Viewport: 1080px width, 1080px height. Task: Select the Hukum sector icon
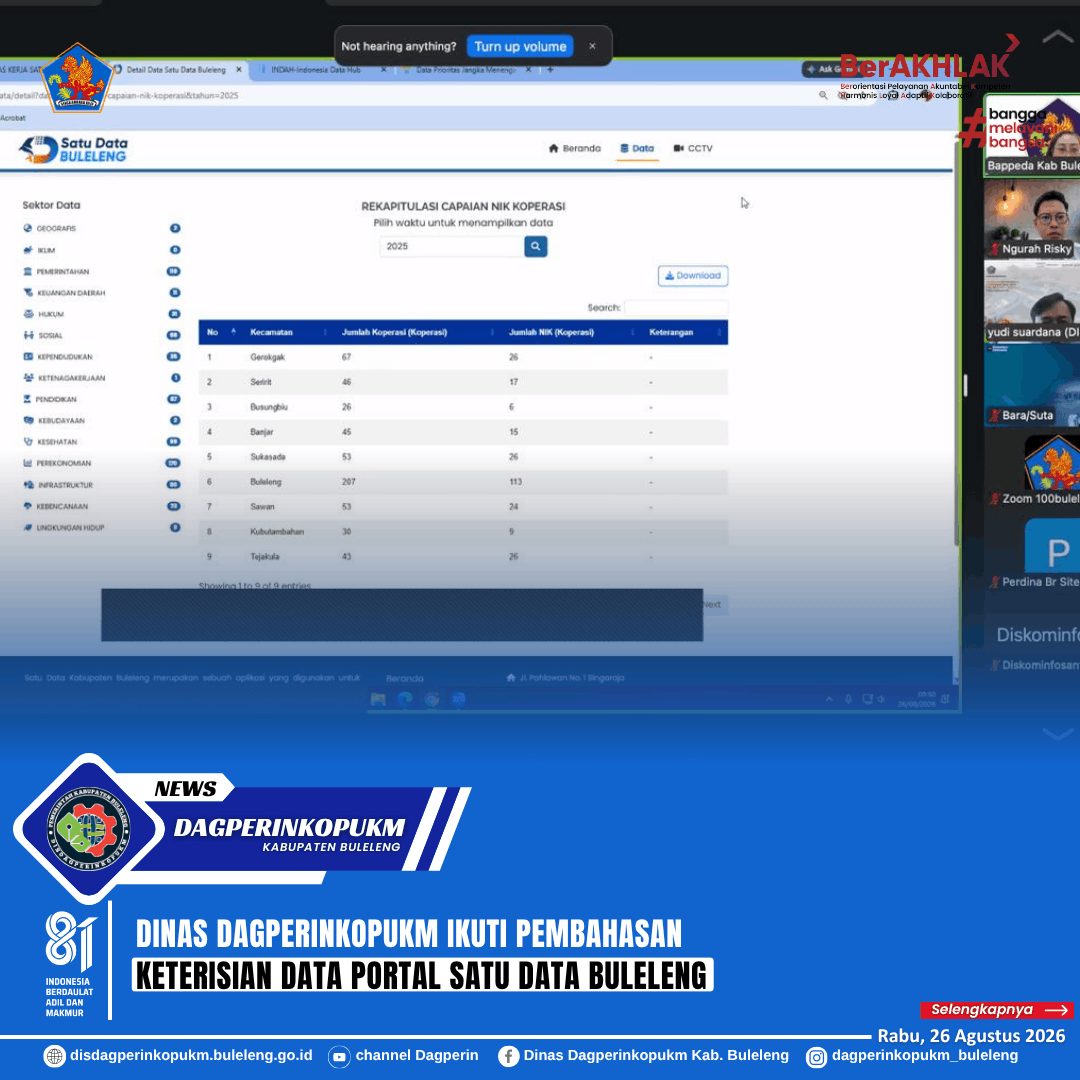[x=28, y=314]
